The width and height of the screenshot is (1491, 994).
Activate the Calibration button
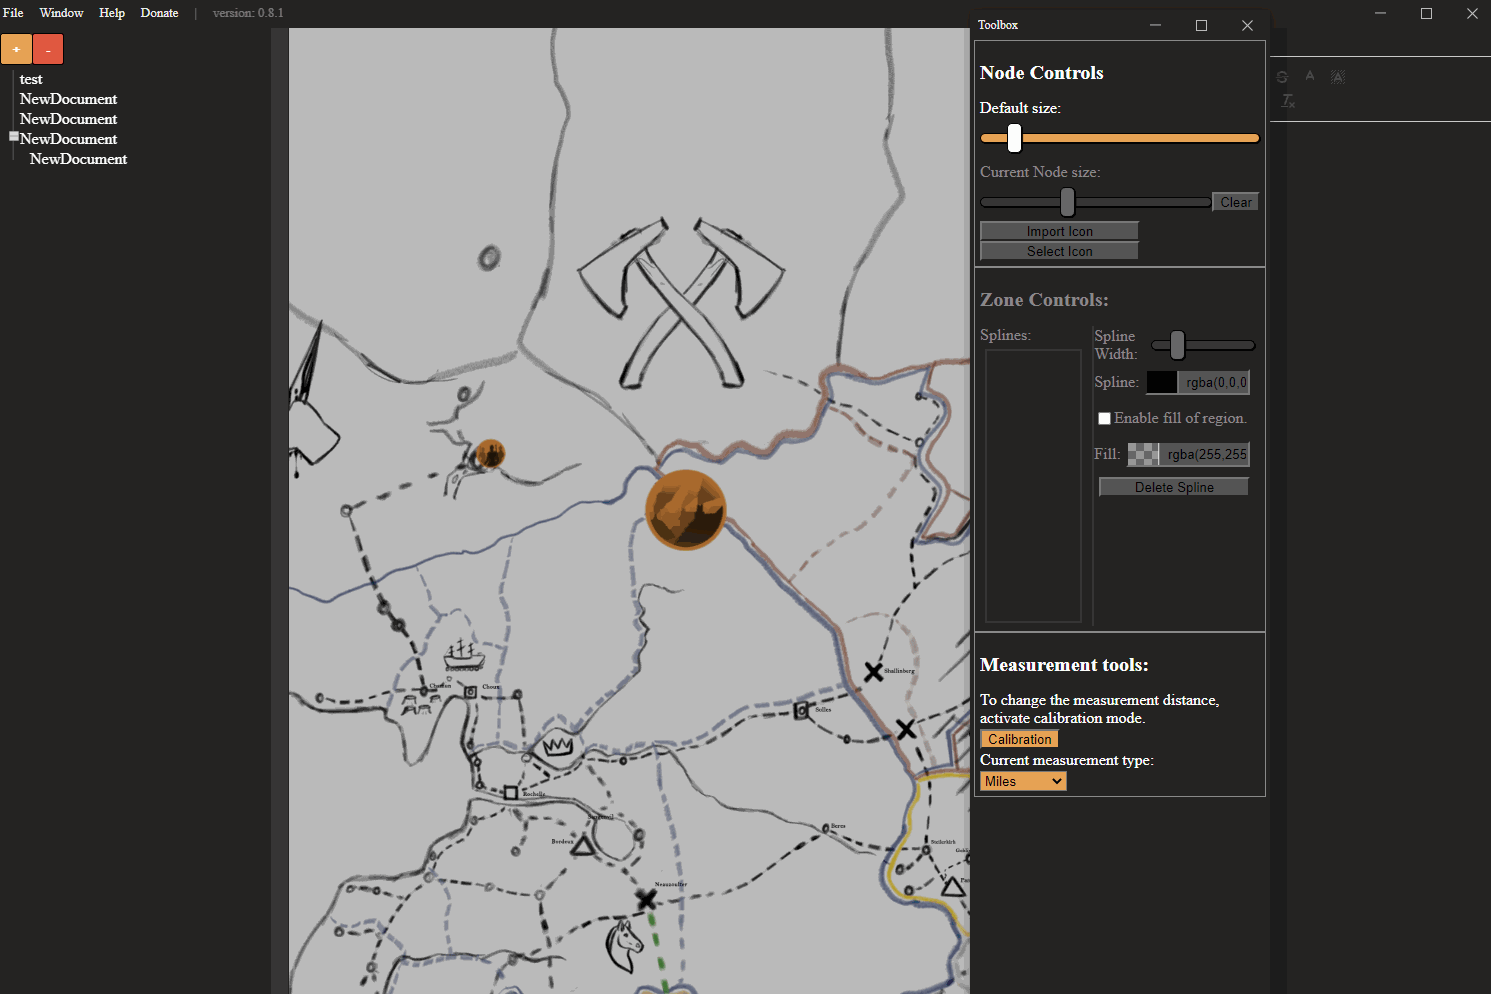click(1019, 739)
